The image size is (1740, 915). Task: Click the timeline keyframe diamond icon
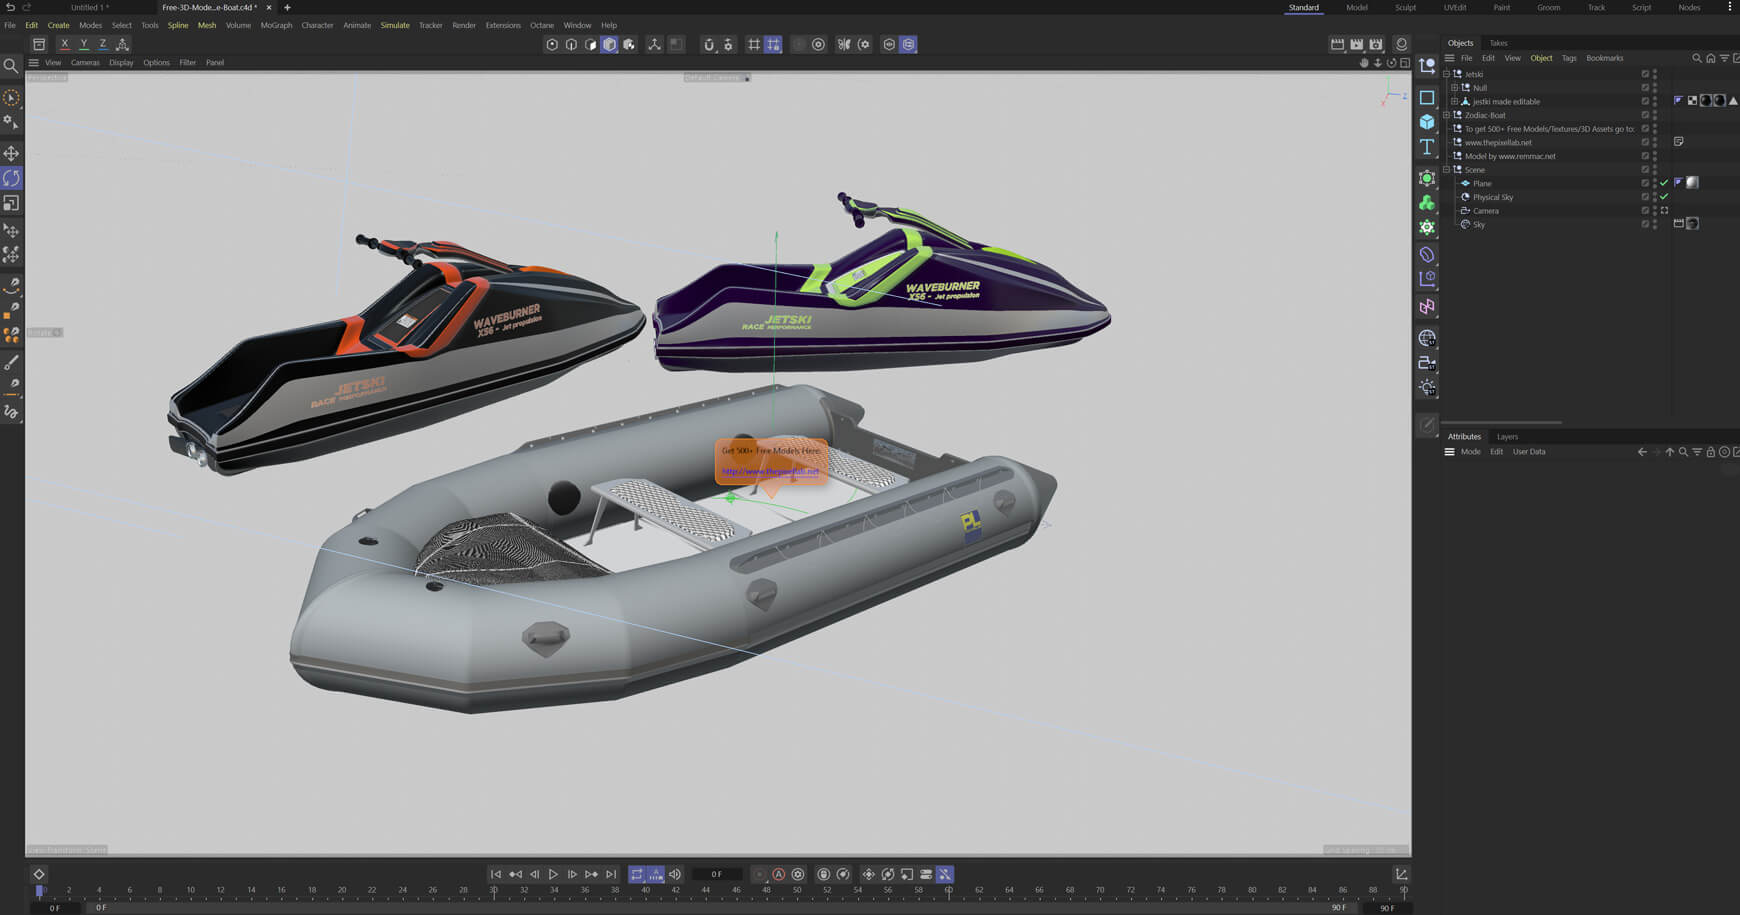pyautogui.click(x=39, y=874)
